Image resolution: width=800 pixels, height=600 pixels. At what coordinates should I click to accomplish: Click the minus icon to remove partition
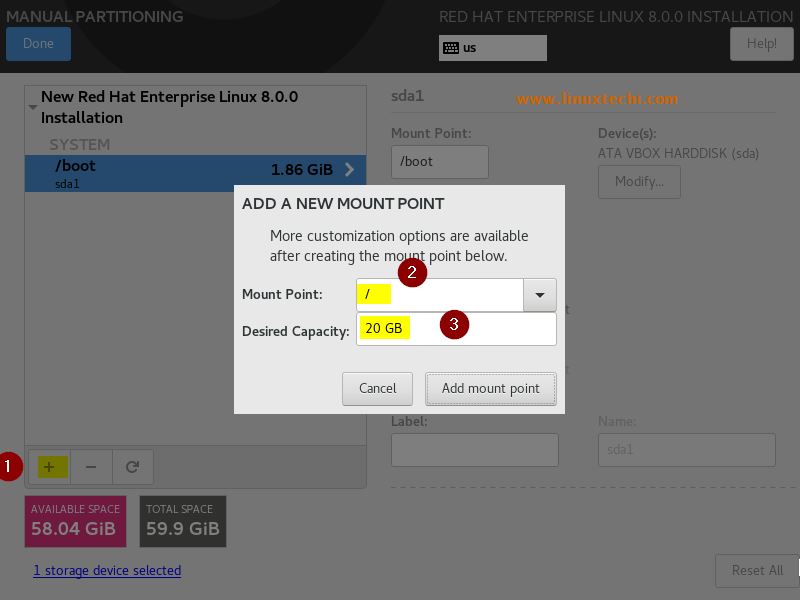[x=91, y=467]
